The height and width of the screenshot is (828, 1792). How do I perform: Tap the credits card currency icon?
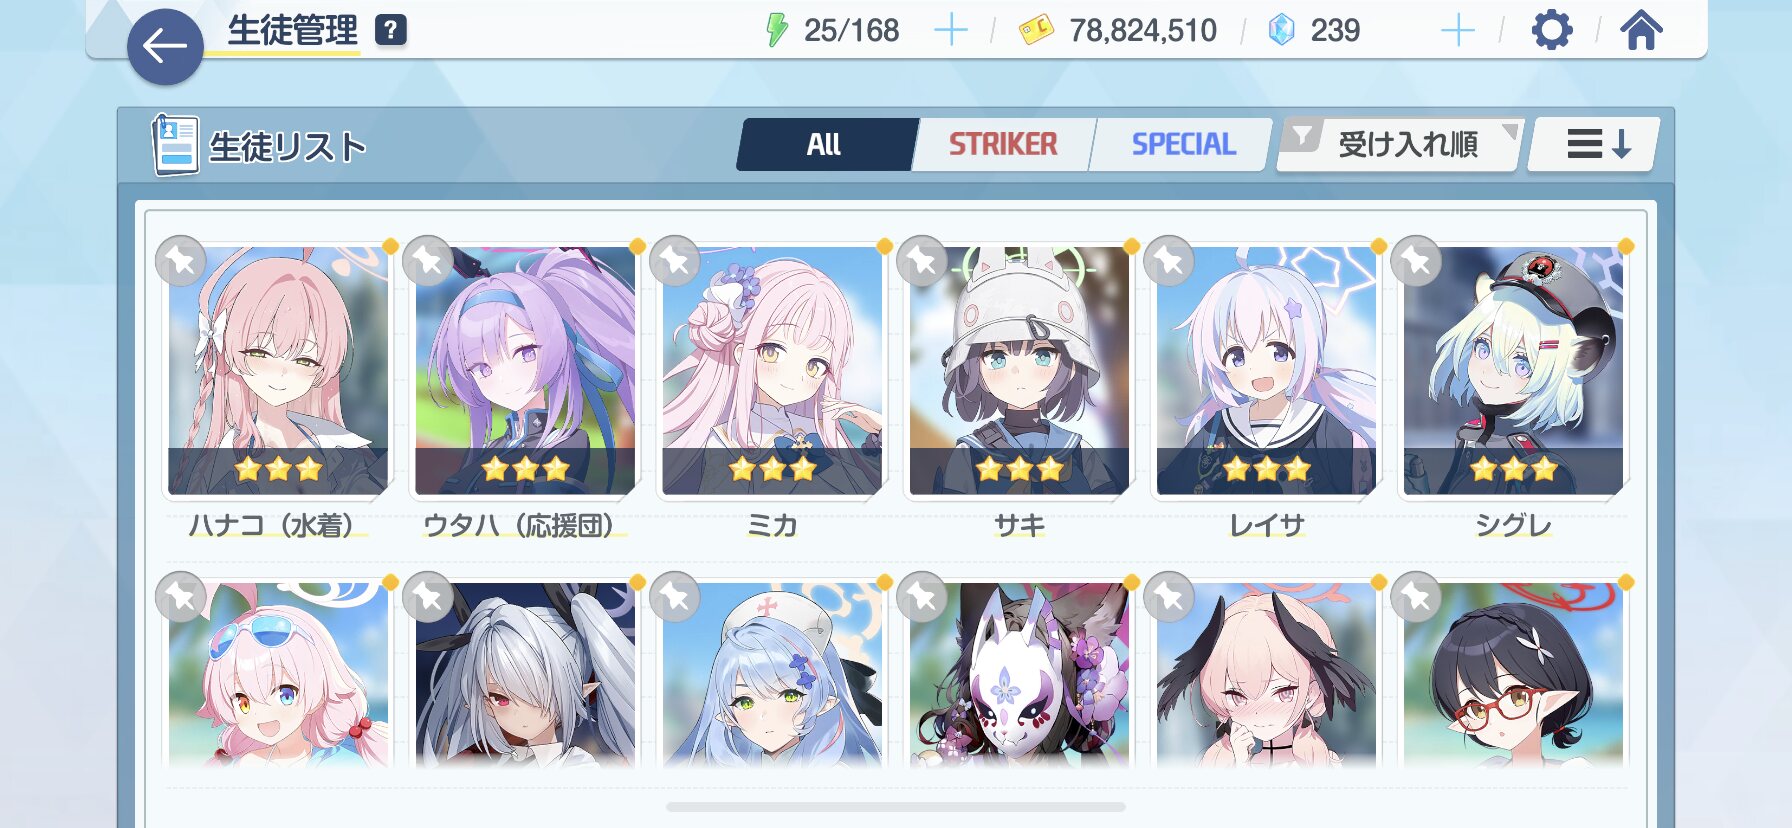[1036, 30]
